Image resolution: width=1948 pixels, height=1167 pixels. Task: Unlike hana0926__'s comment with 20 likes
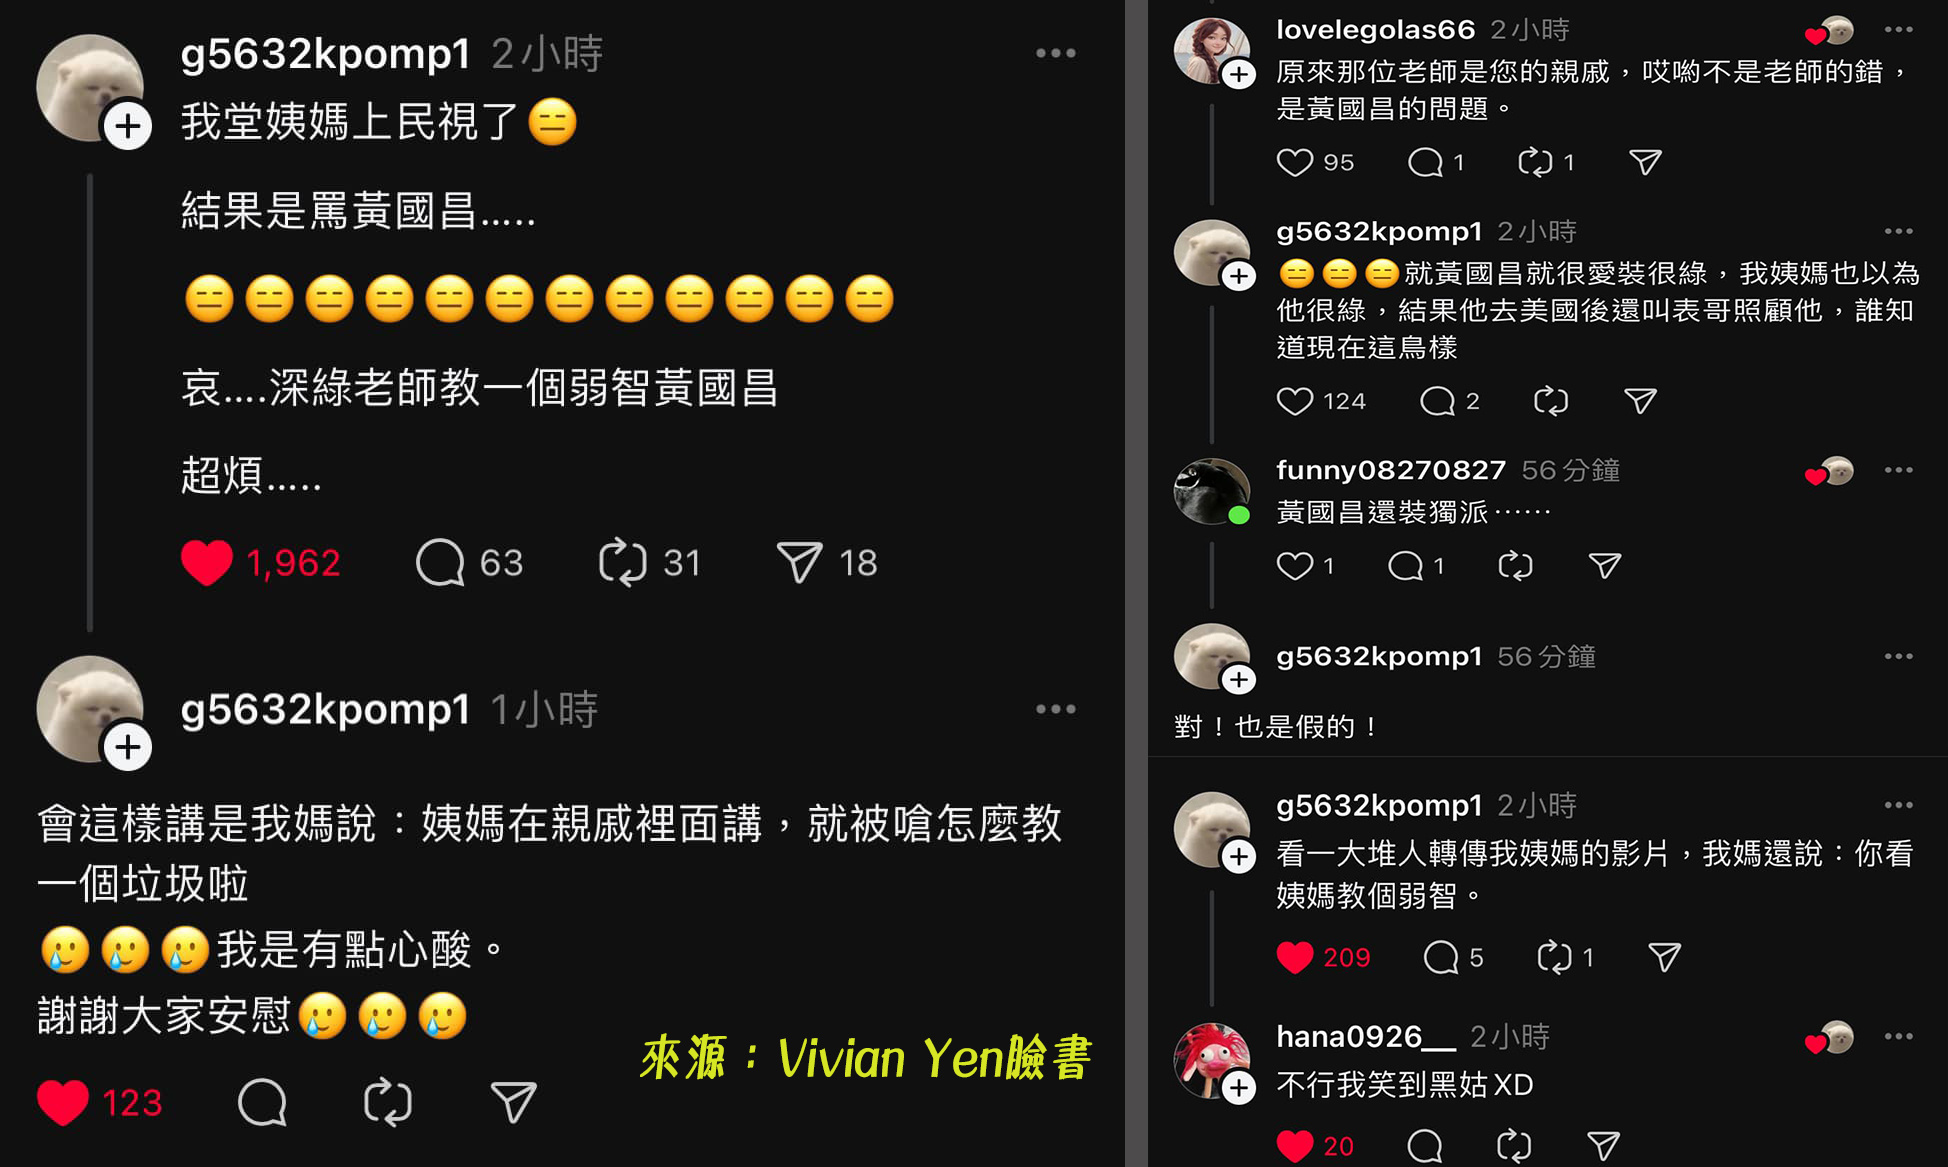(x=1294, y=1146)
